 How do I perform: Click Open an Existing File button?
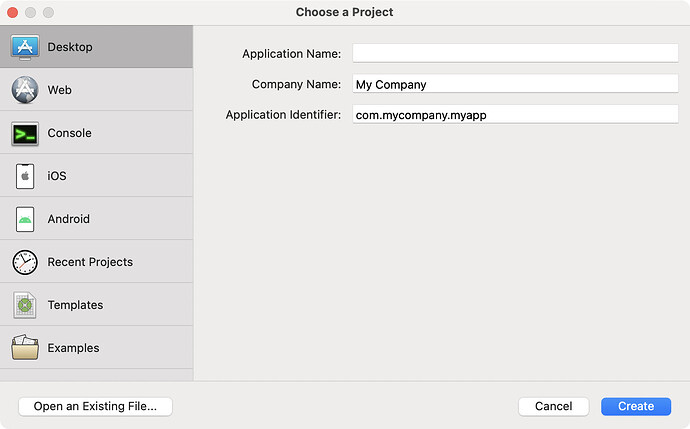tap(95, 406)
